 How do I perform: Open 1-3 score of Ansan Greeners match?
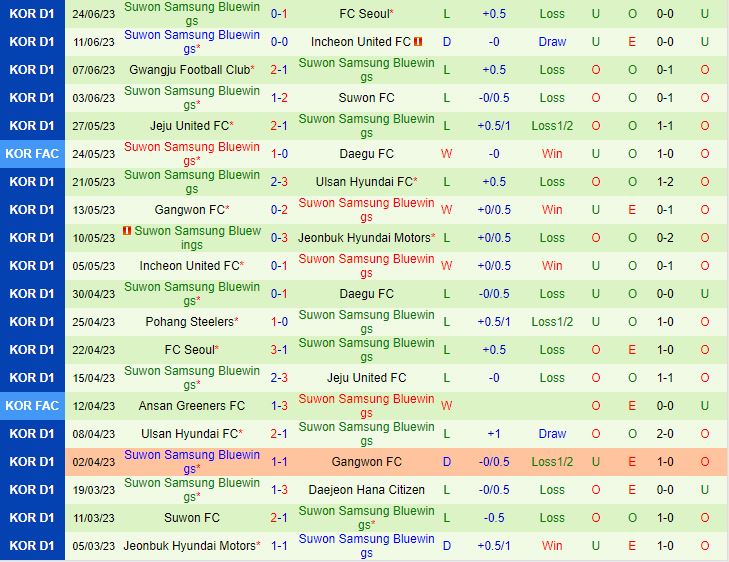point(279,405)
